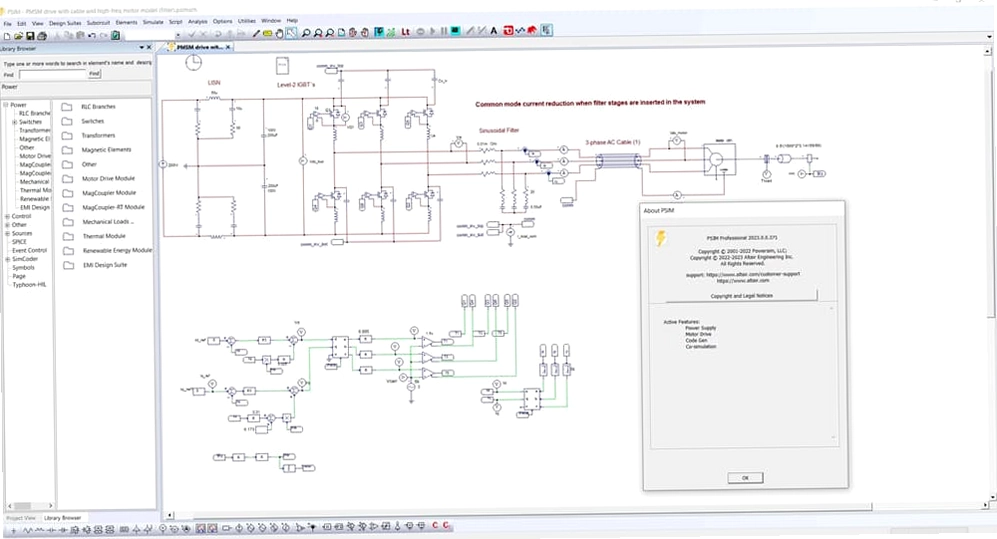The width and height of the screenshot is (997, 539).
Task: Close the Library Browser panel
Action: coord(149,48)
